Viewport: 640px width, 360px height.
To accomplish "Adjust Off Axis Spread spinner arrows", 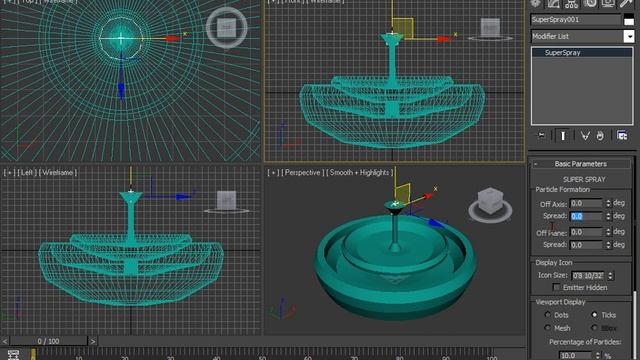I will 608,216.
